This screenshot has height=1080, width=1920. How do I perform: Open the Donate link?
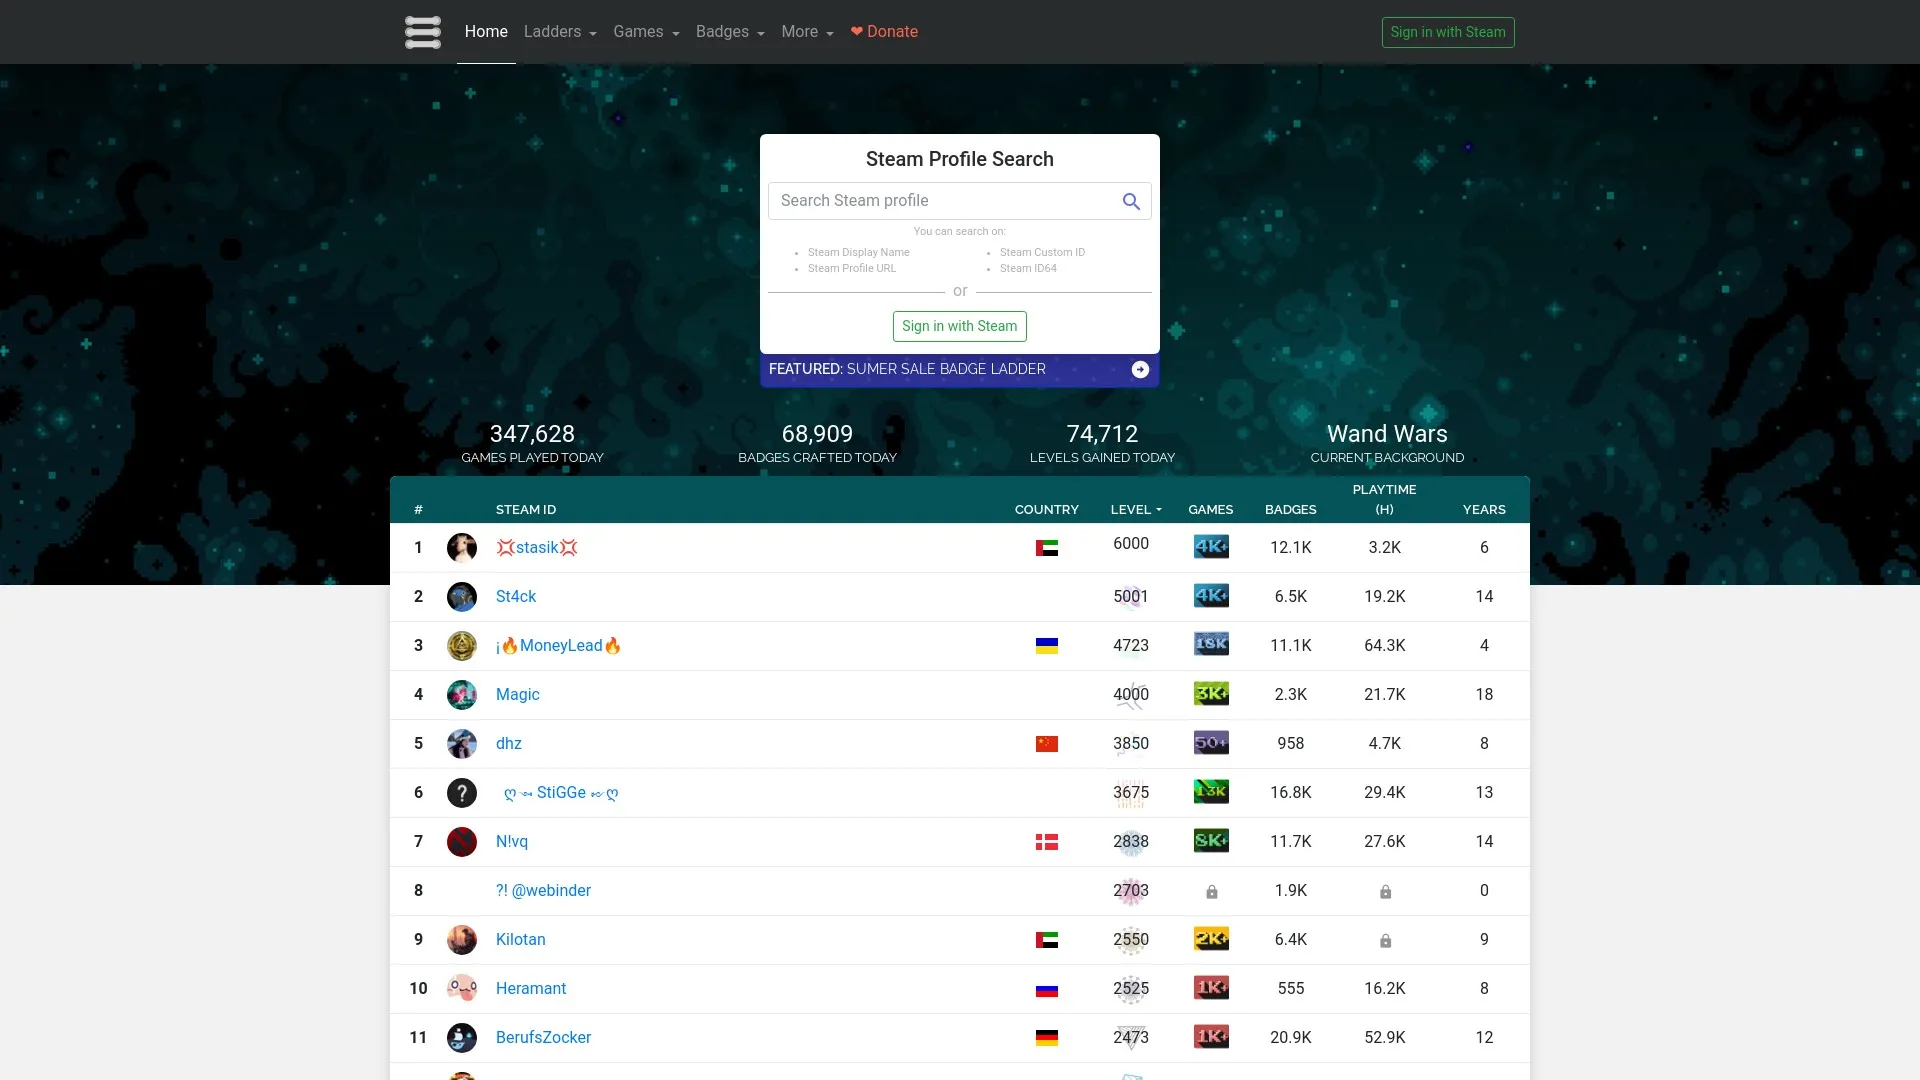click(883, 31)
